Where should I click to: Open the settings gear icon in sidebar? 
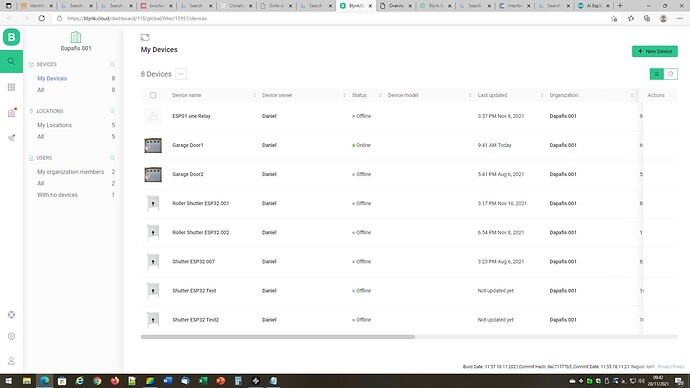[11, 337]
